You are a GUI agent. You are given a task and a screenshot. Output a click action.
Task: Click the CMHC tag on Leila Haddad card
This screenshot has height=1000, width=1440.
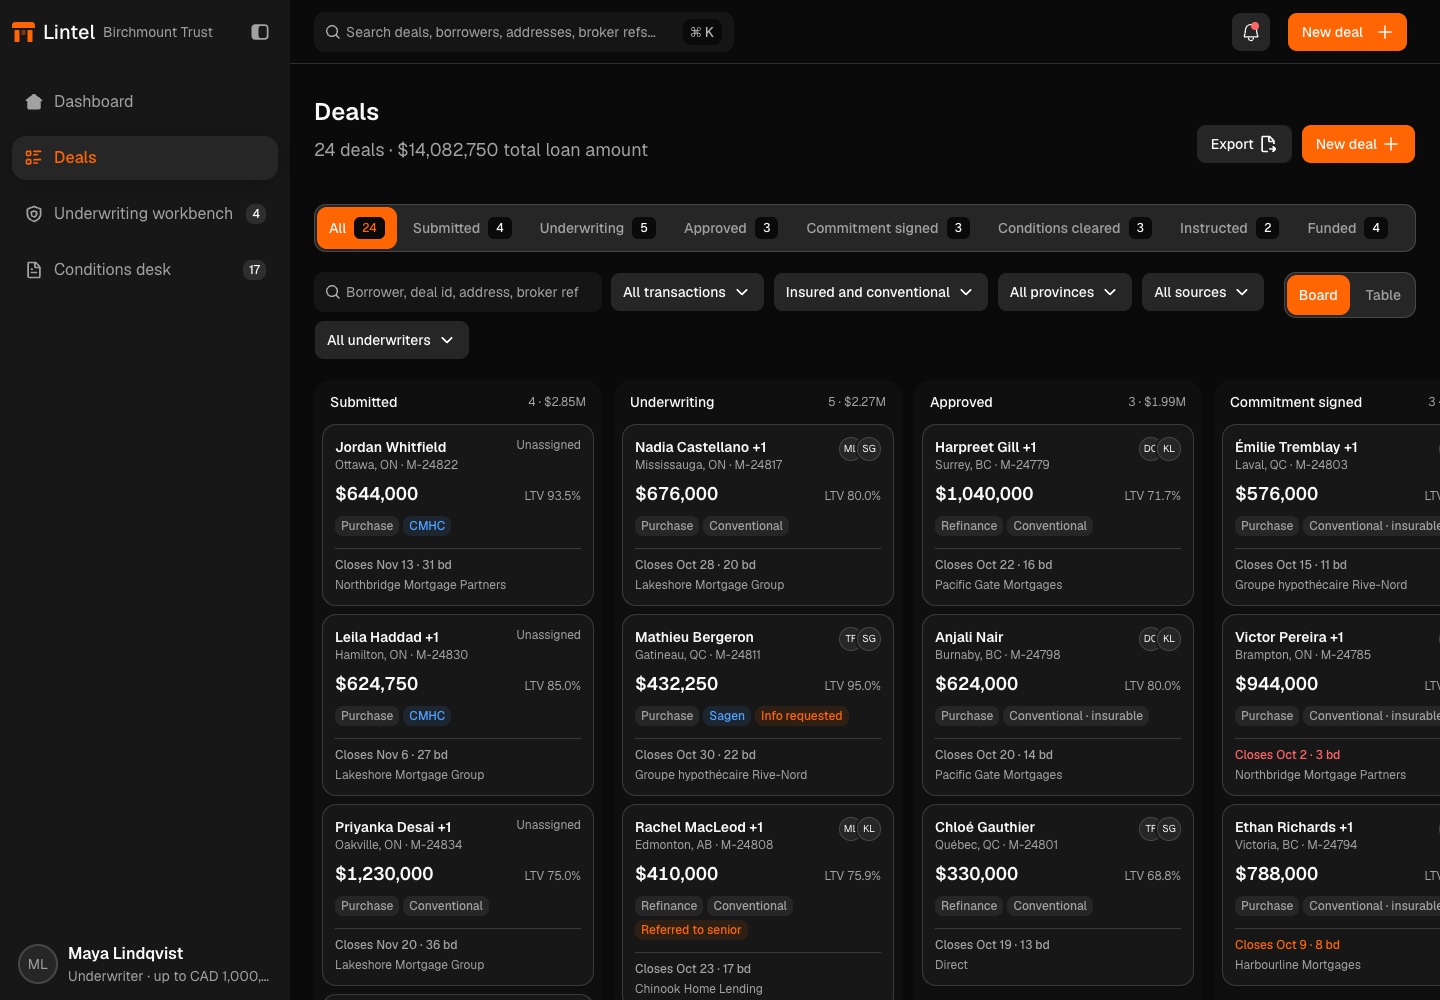pyautogui.click(x=427, y=716)
